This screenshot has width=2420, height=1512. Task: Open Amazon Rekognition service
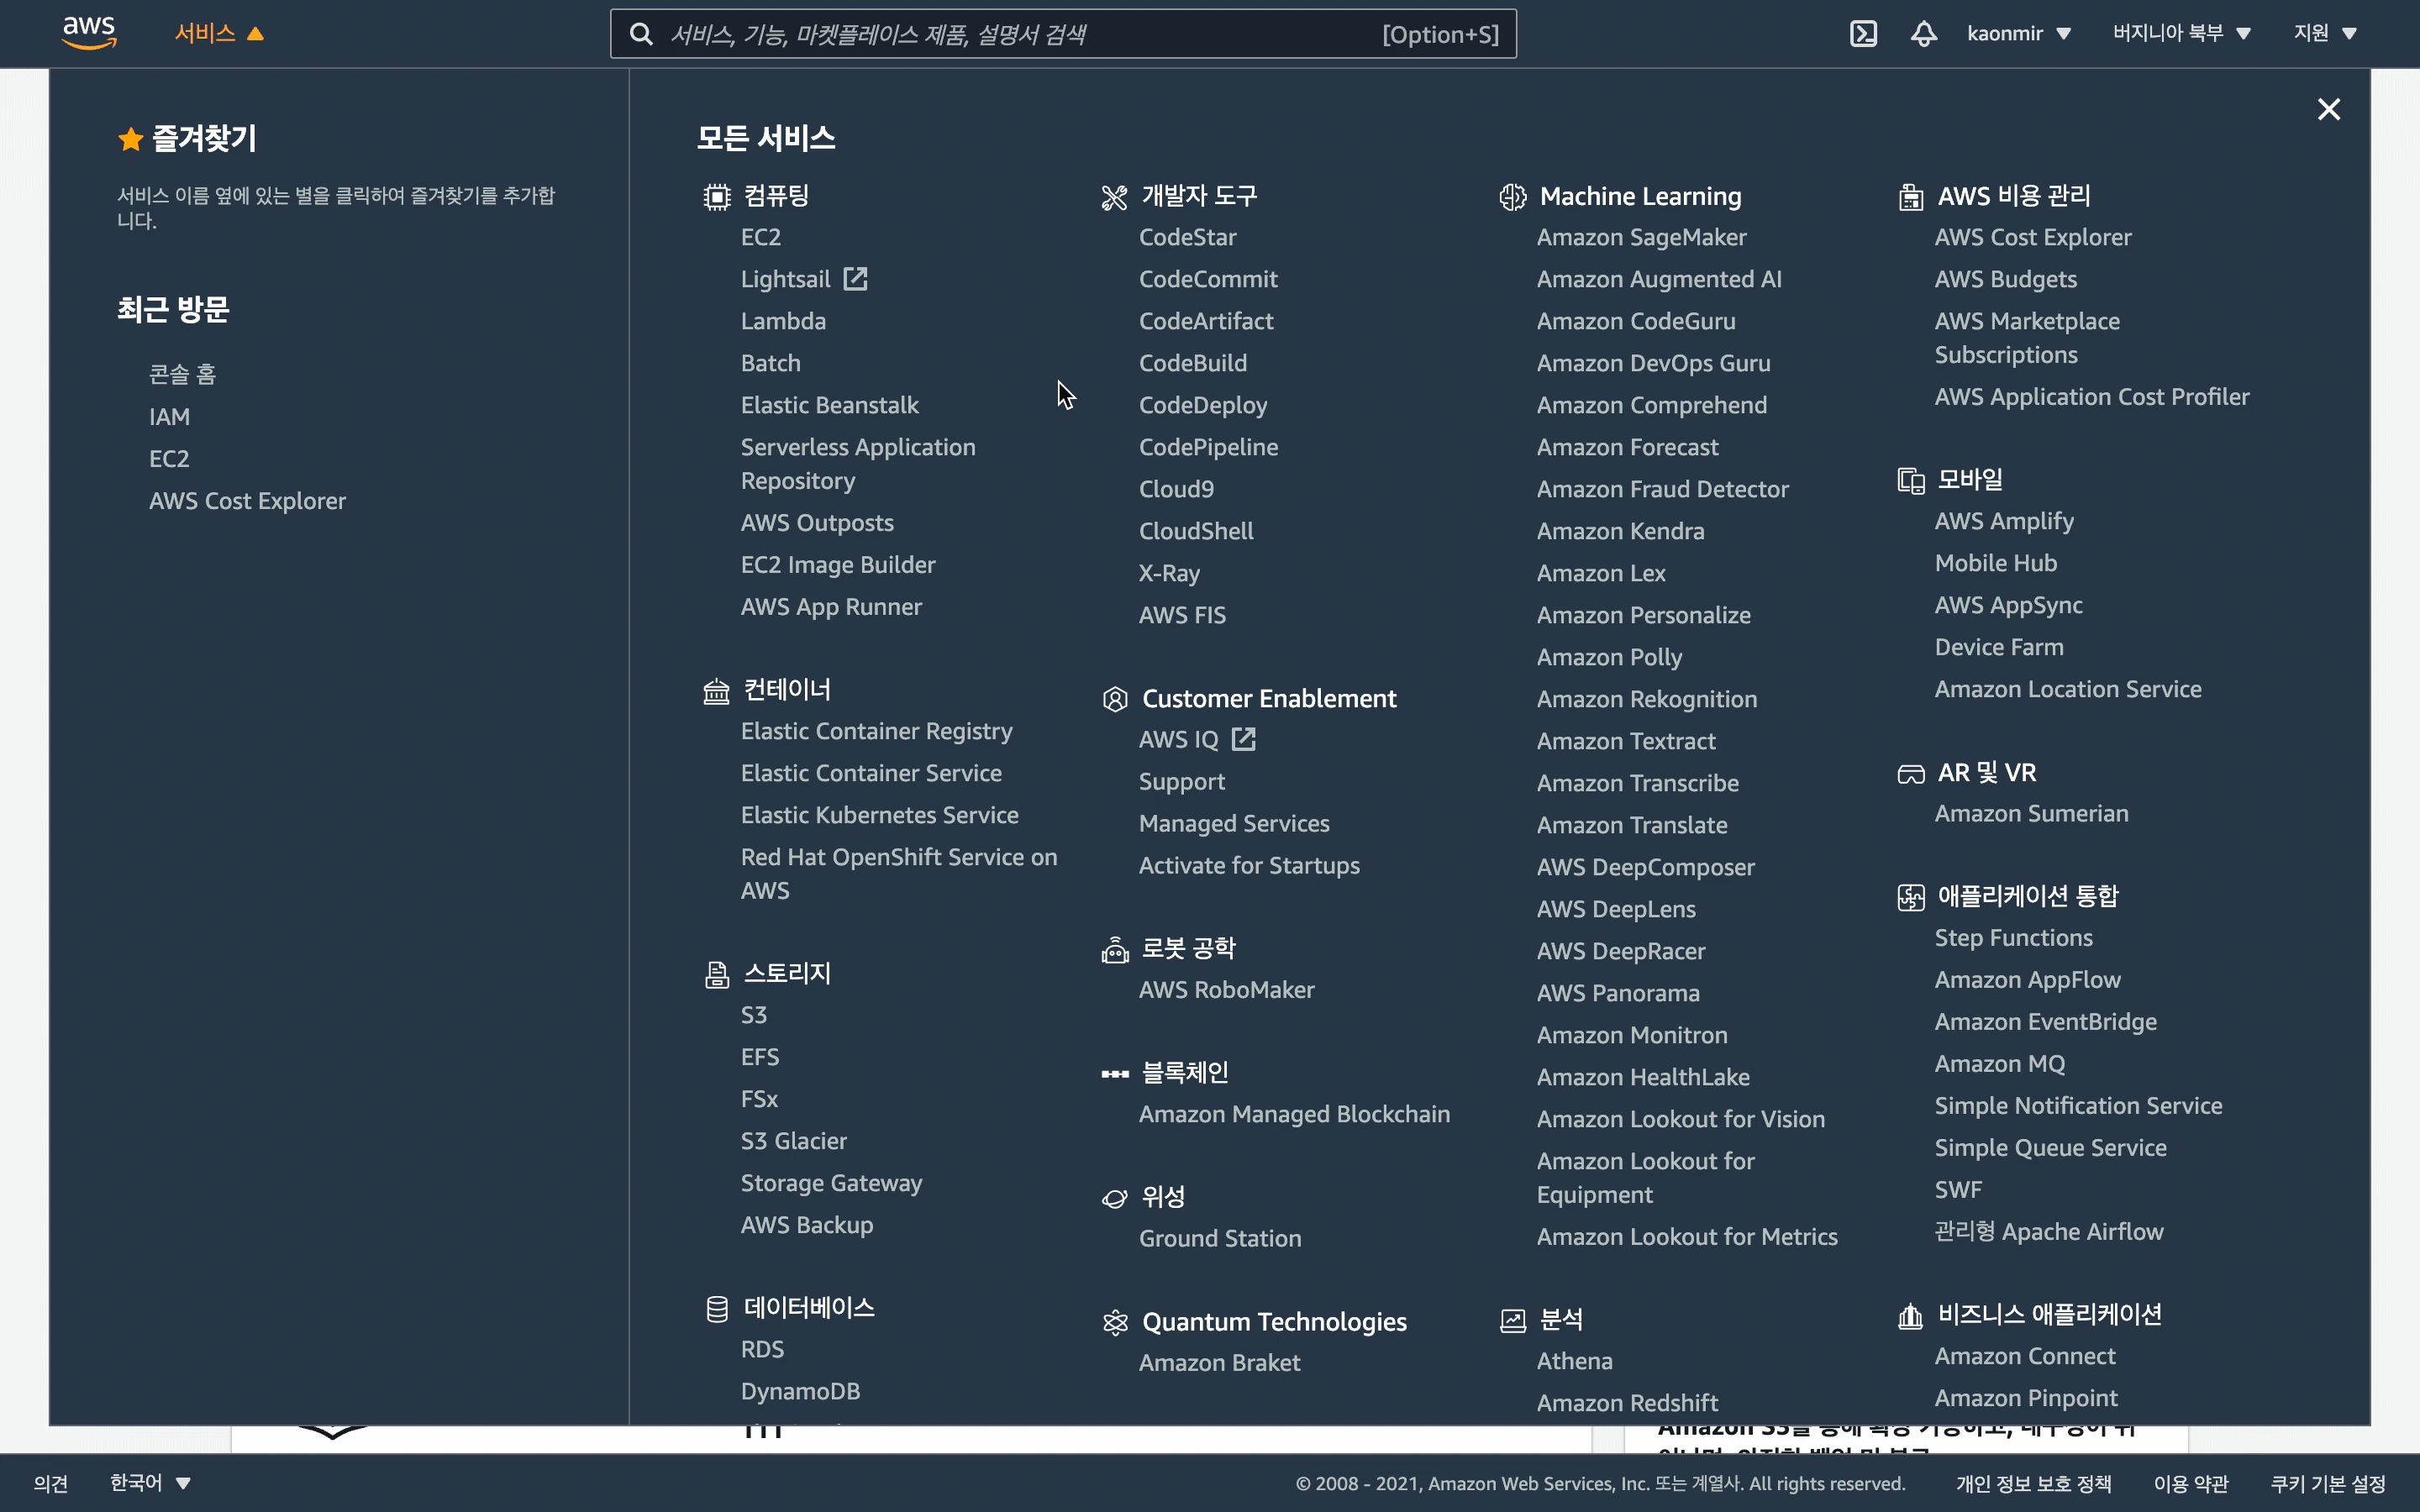click(x=1646, y=698)
